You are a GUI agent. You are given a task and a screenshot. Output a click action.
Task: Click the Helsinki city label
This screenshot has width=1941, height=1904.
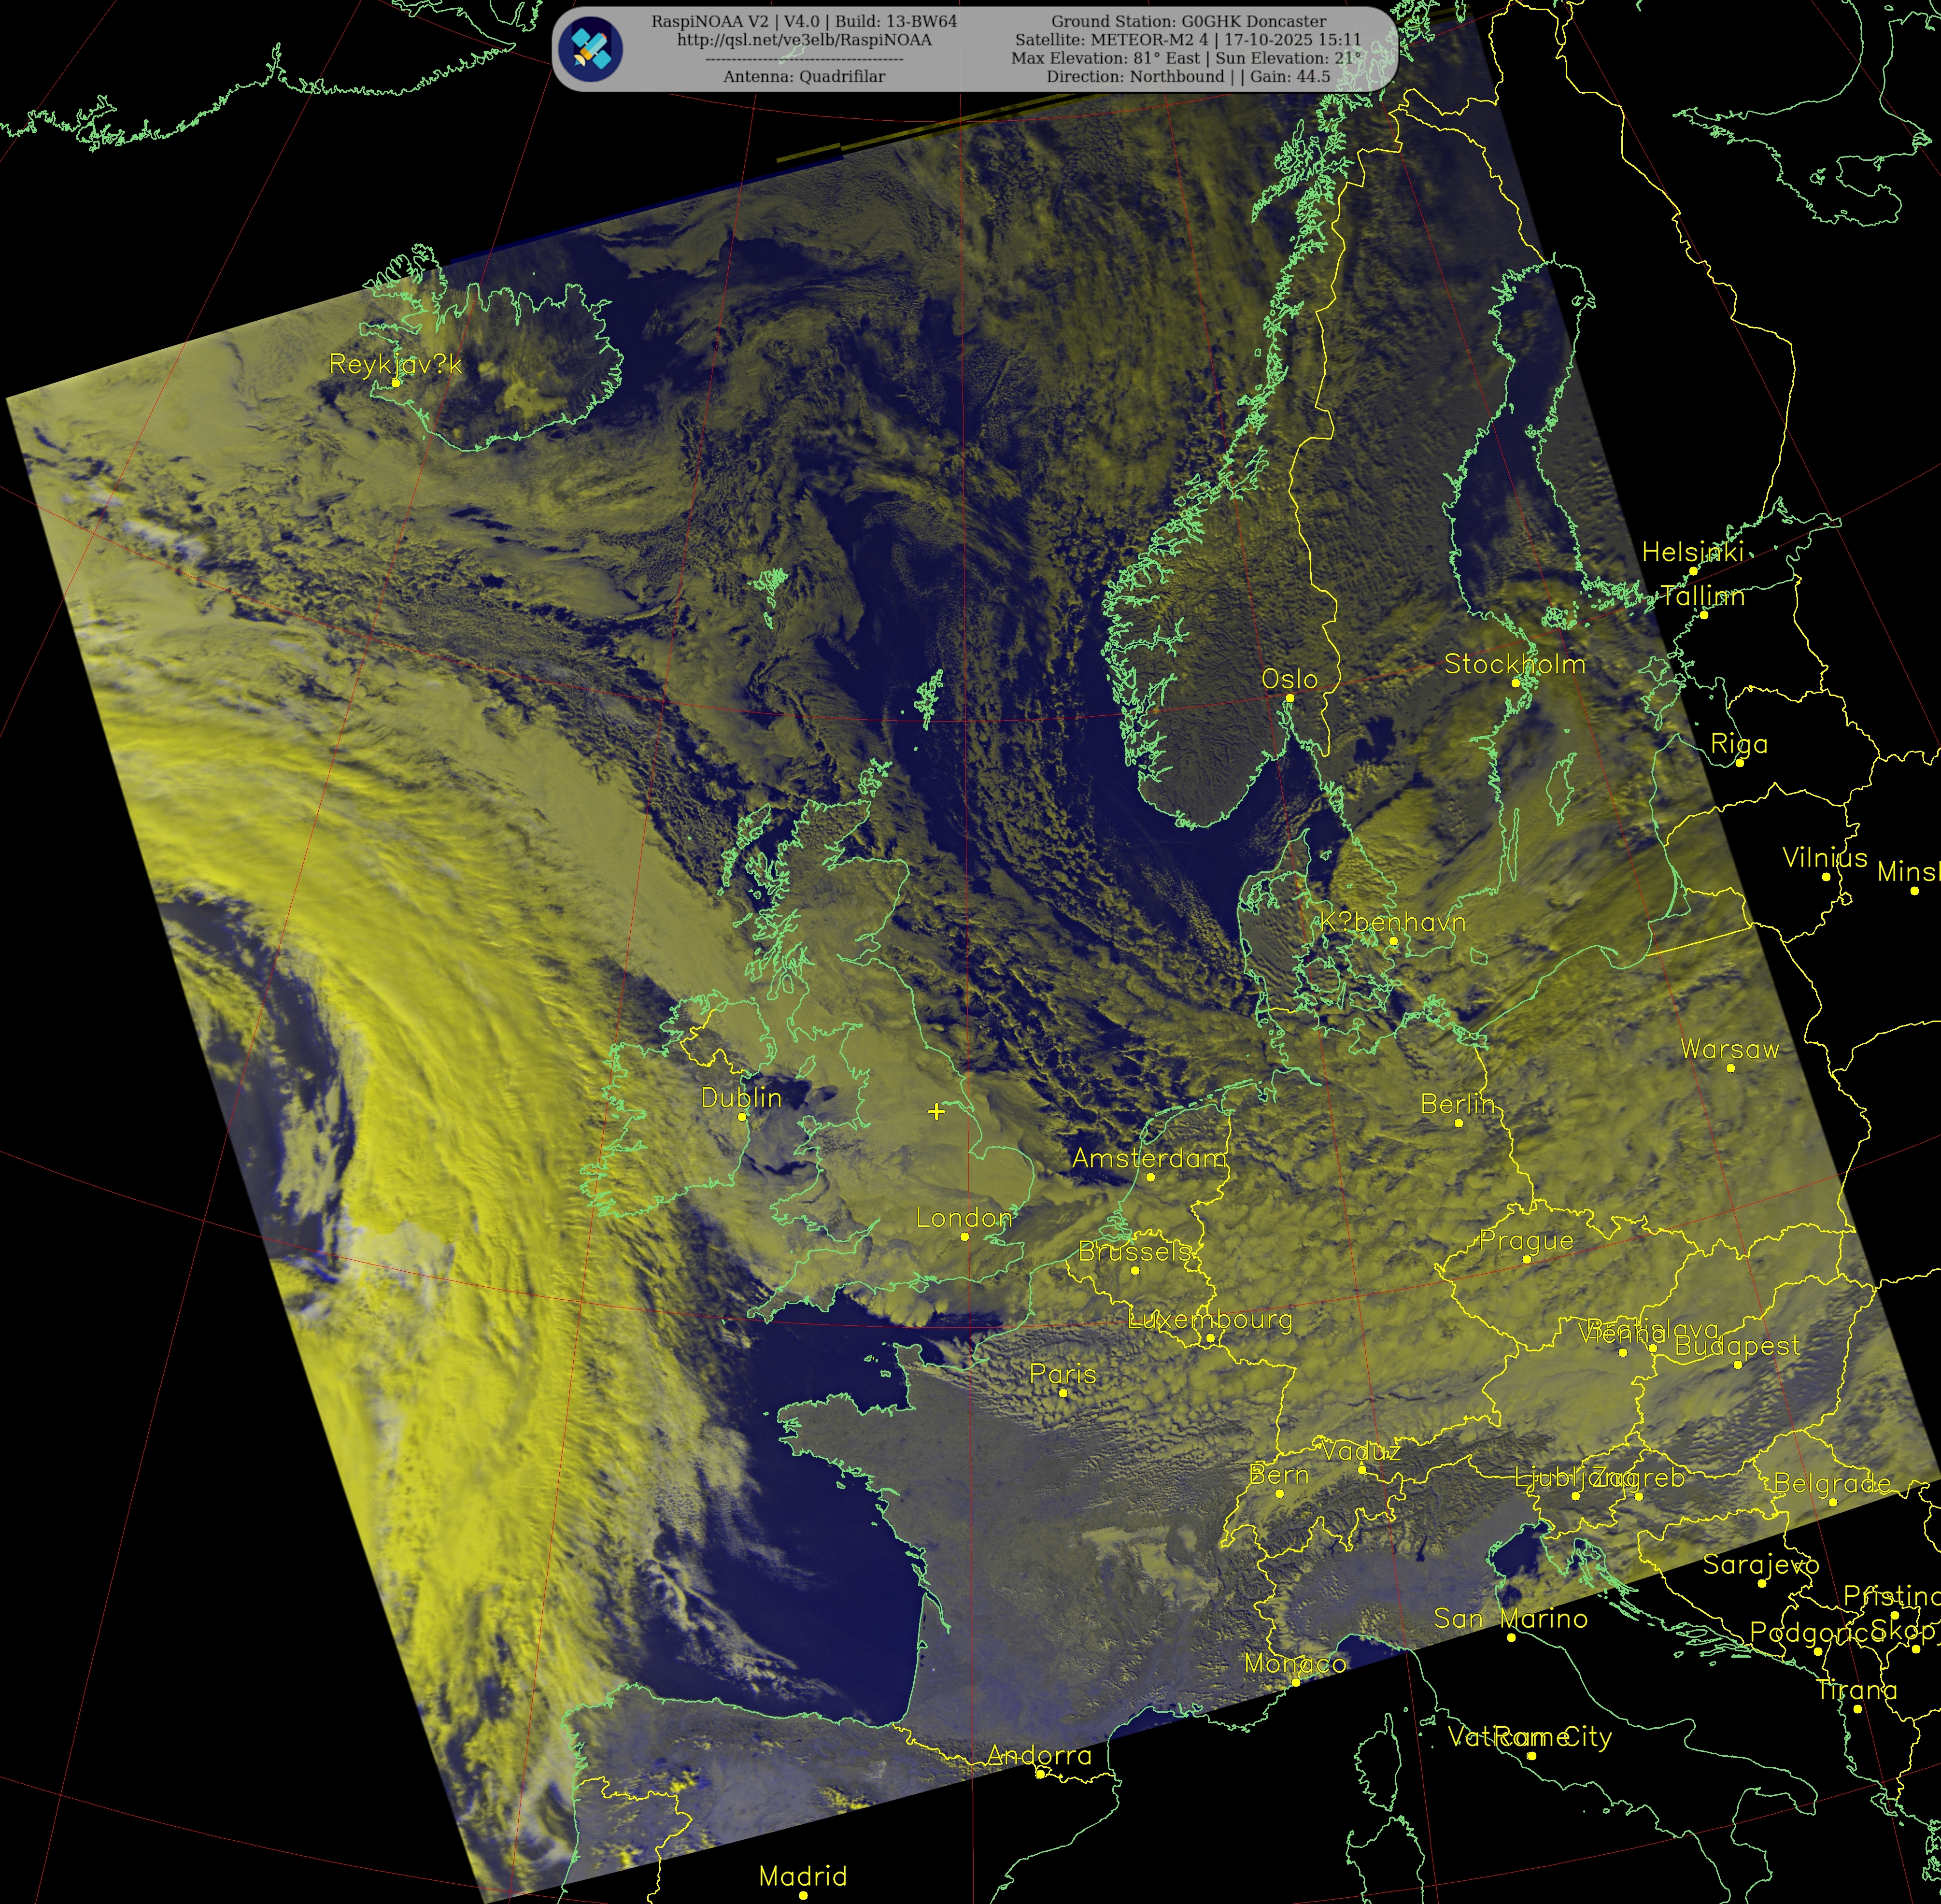click(1692, 552)
